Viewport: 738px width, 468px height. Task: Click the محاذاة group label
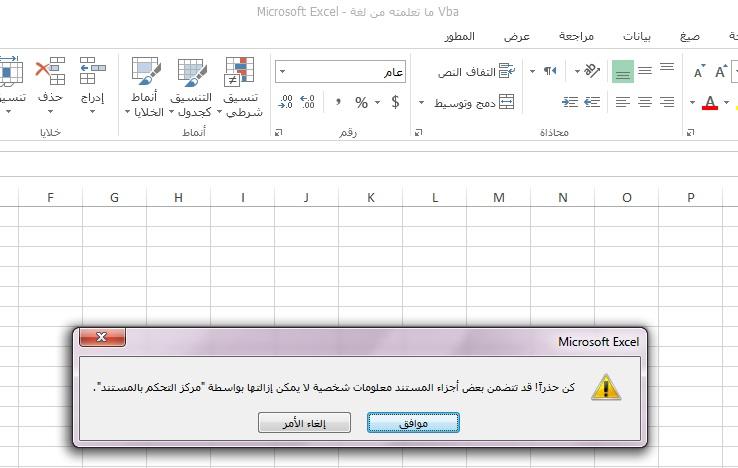[x=554, y=133]
